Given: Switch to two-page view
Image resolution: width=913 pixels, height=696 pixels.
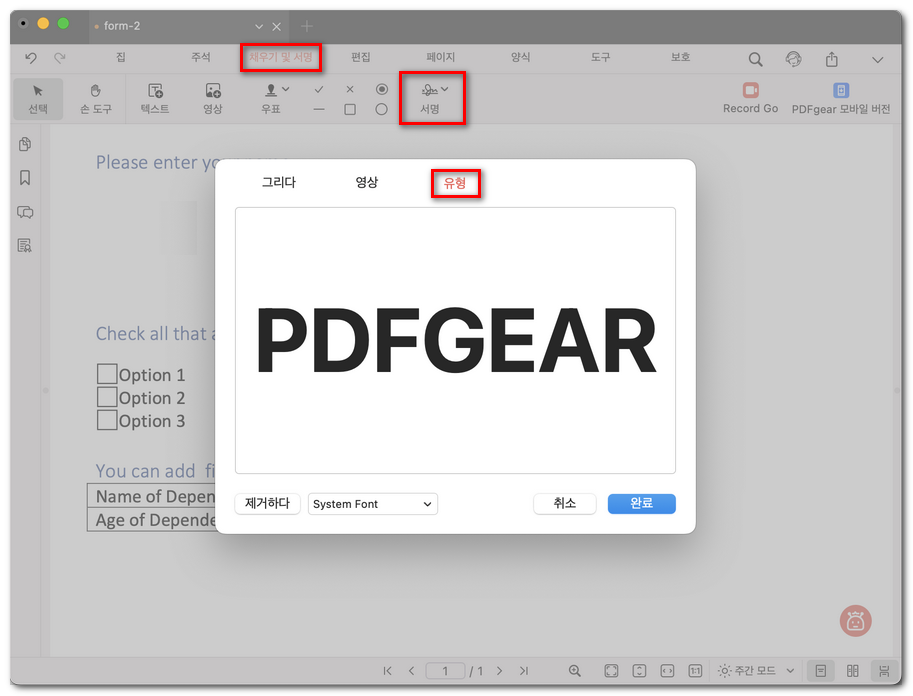Looking at the screenshot, I should [852, 671].
